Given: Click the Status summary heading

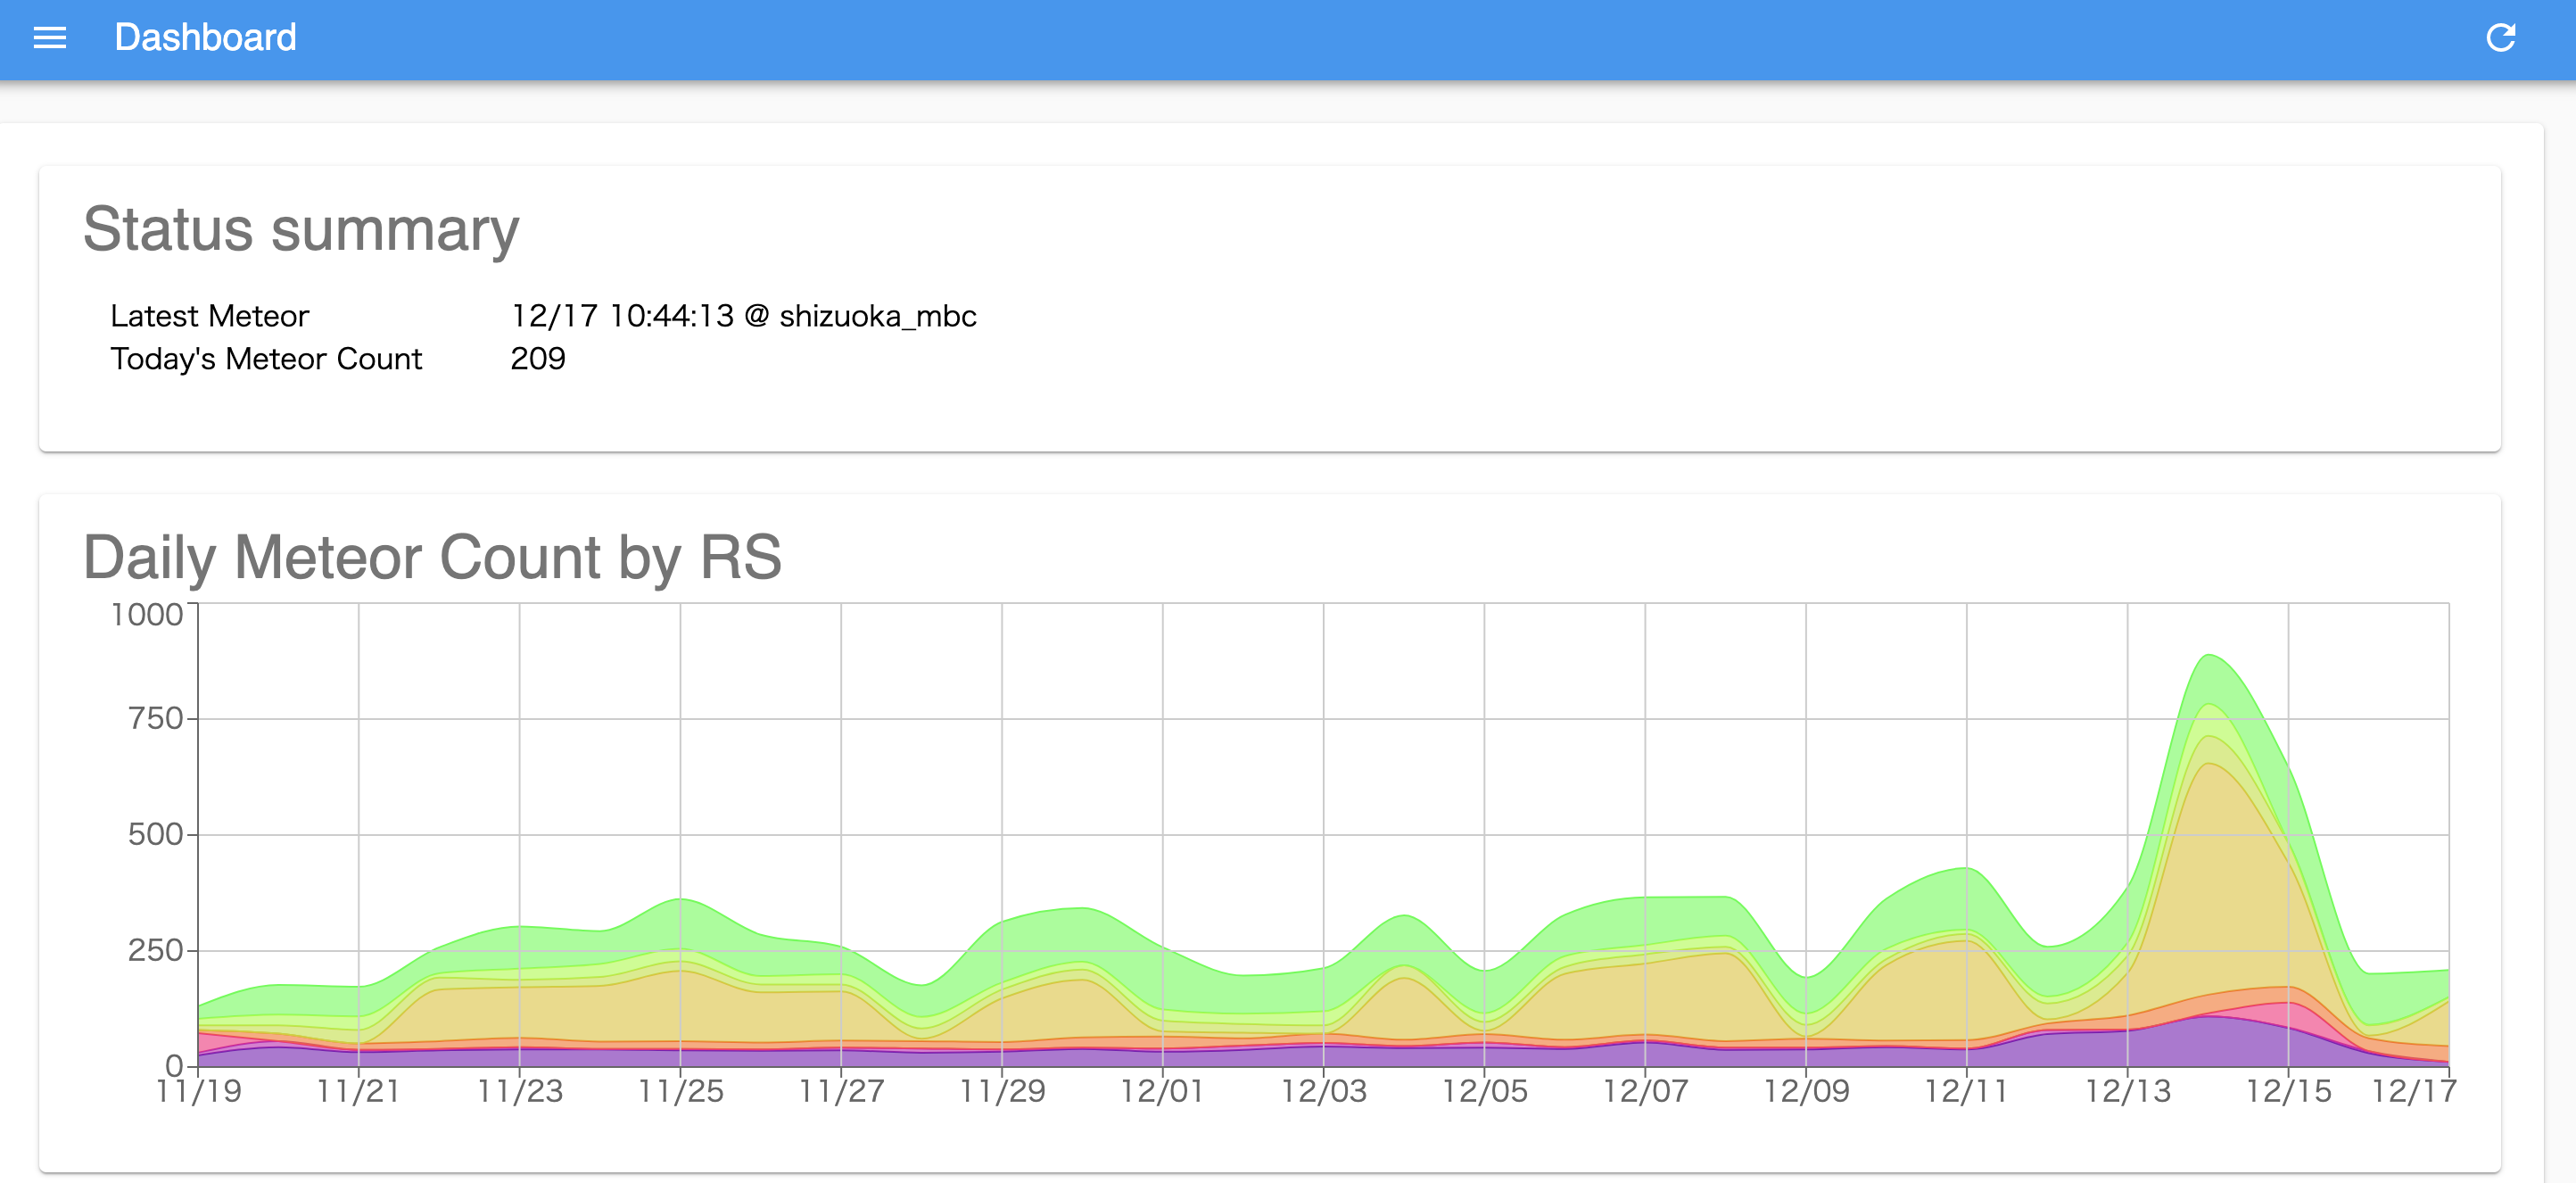Looking at the screenshot, I should pos(300,229).
